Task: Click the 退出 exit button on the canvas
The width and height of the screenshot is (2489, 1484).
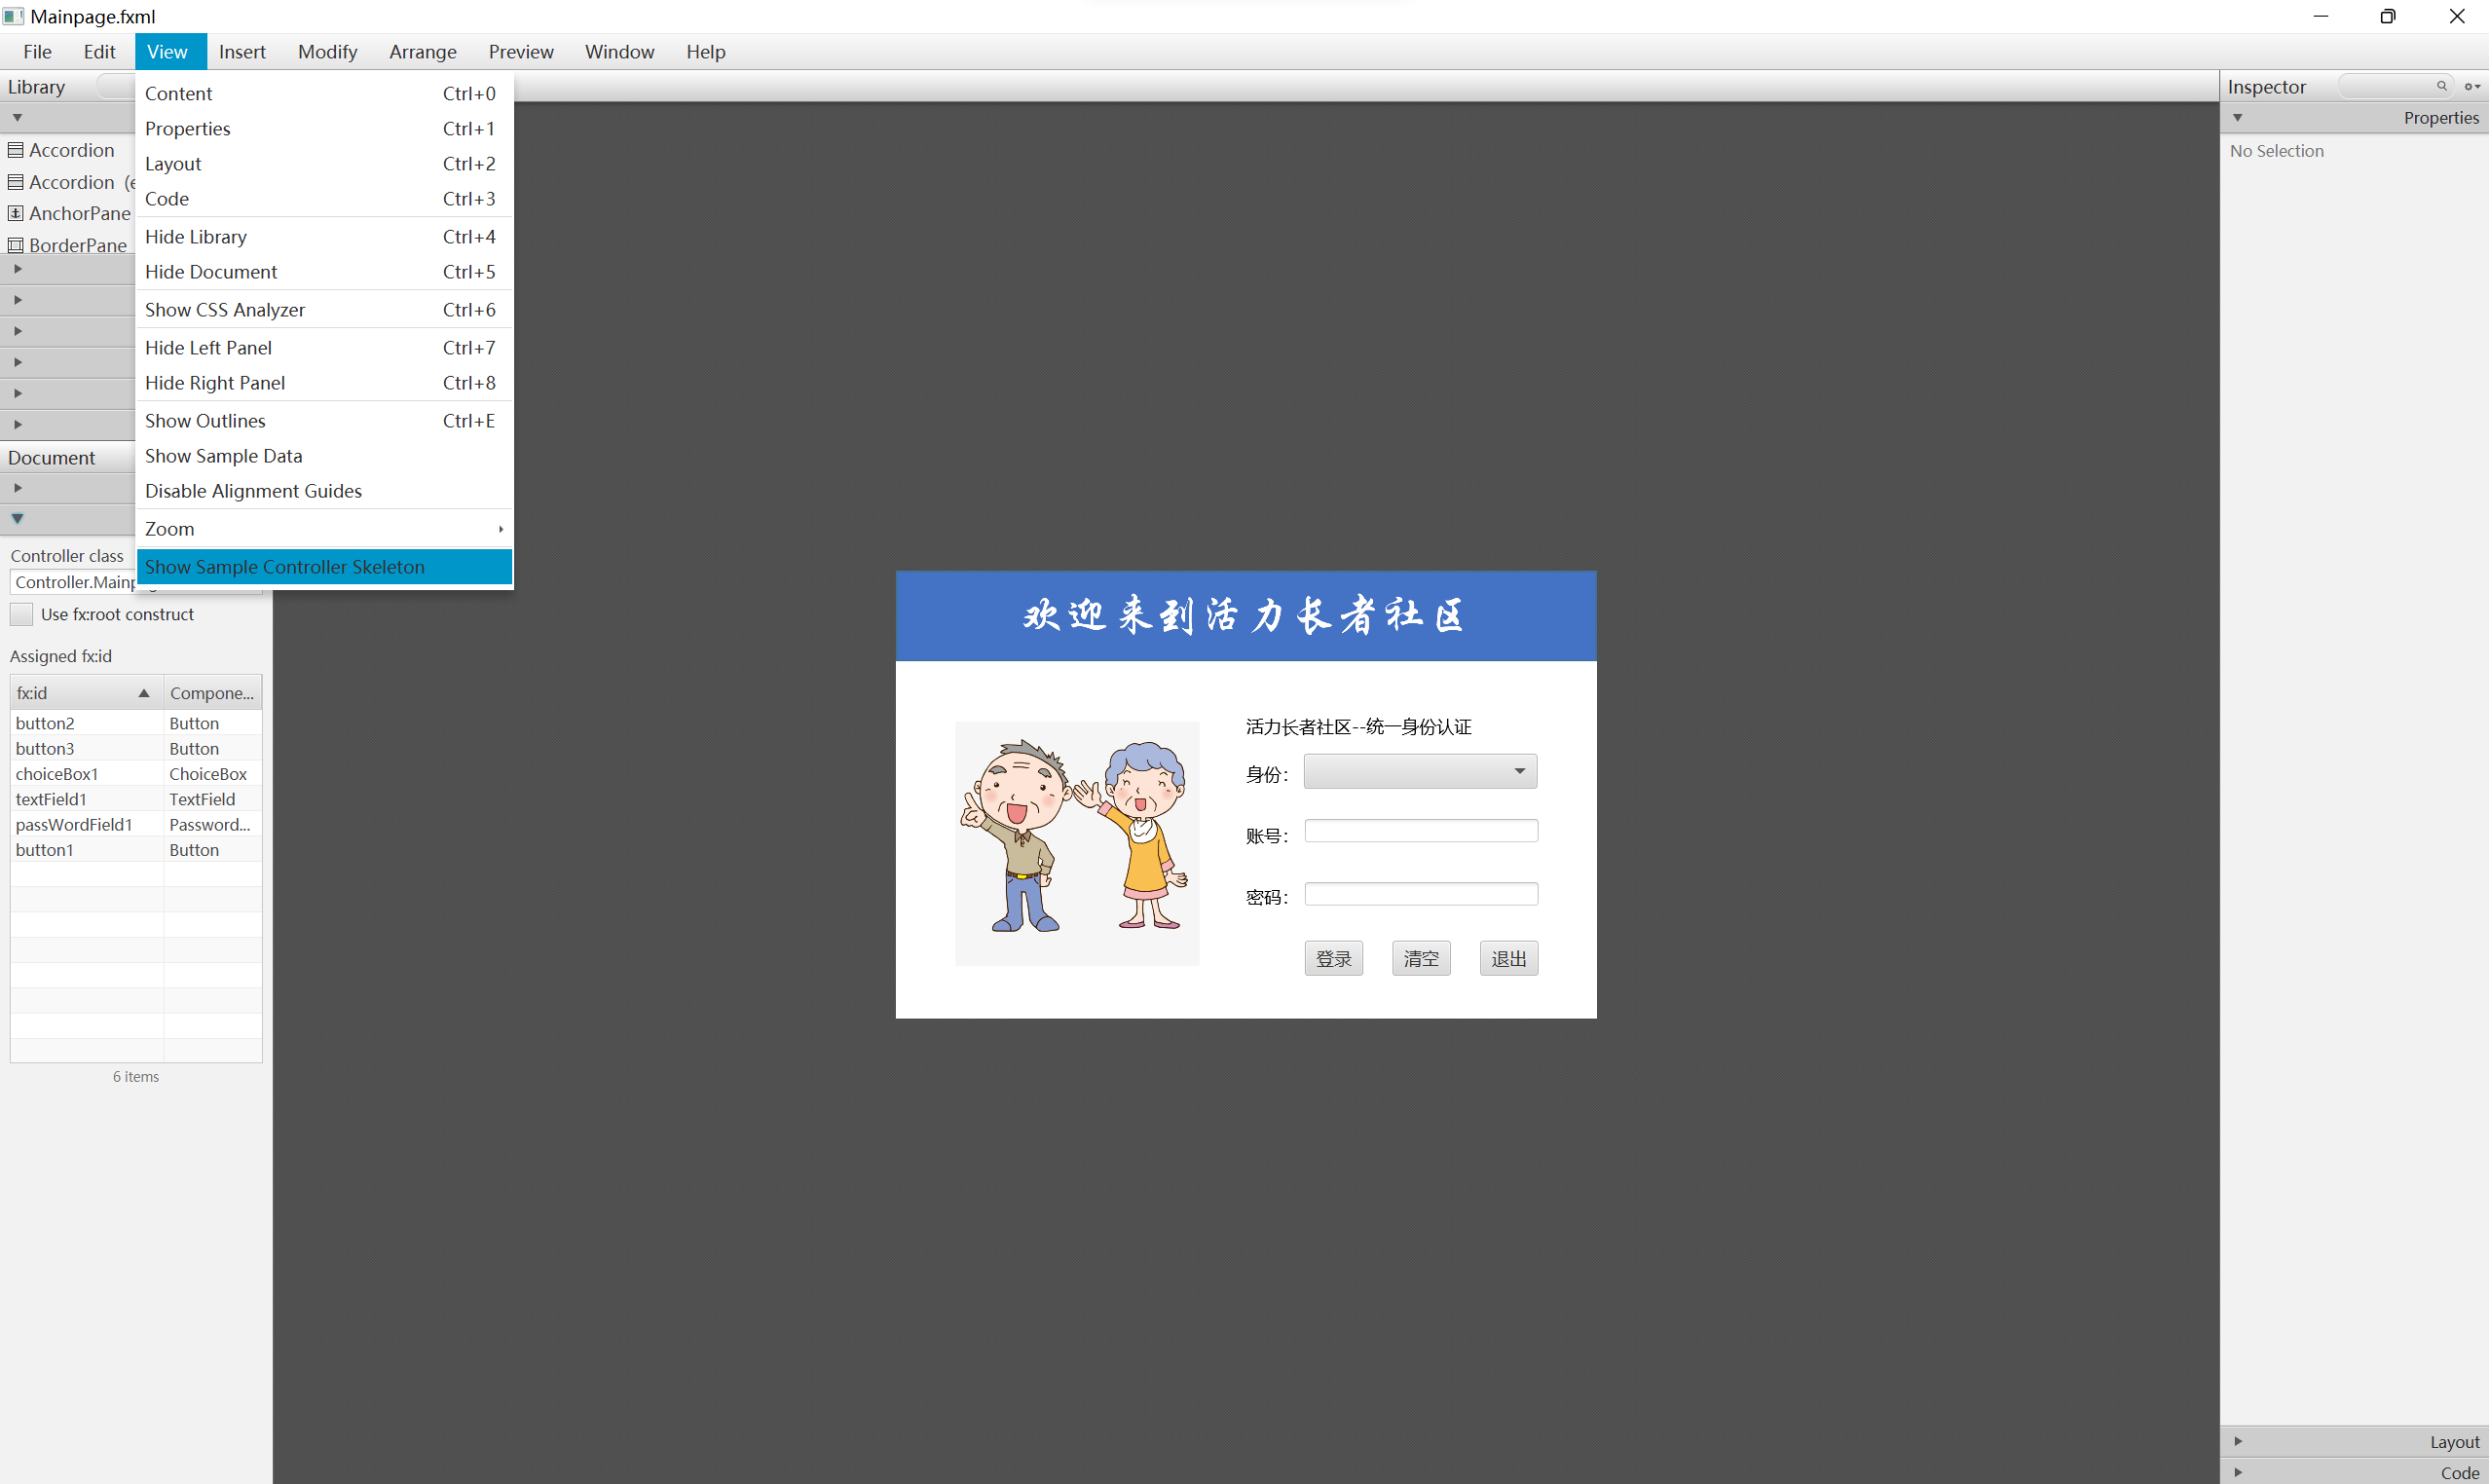Action: pyautogui.click(x=1509, y=957)
